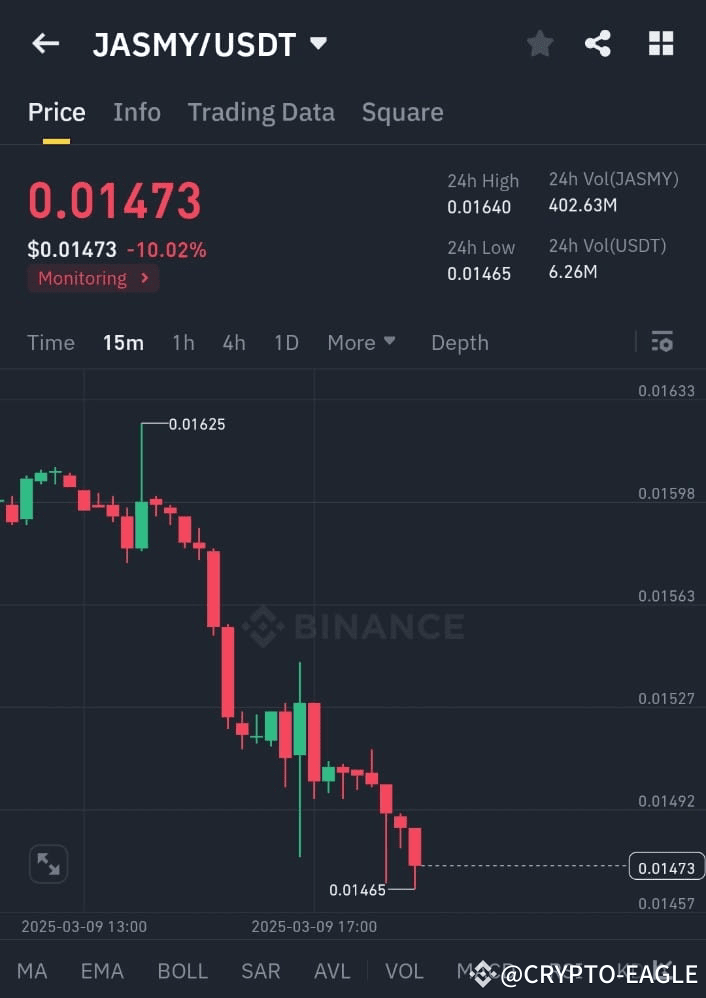Expand the More timeframe options dropdown
706x998 pixels.
click(x=361, y=342)
